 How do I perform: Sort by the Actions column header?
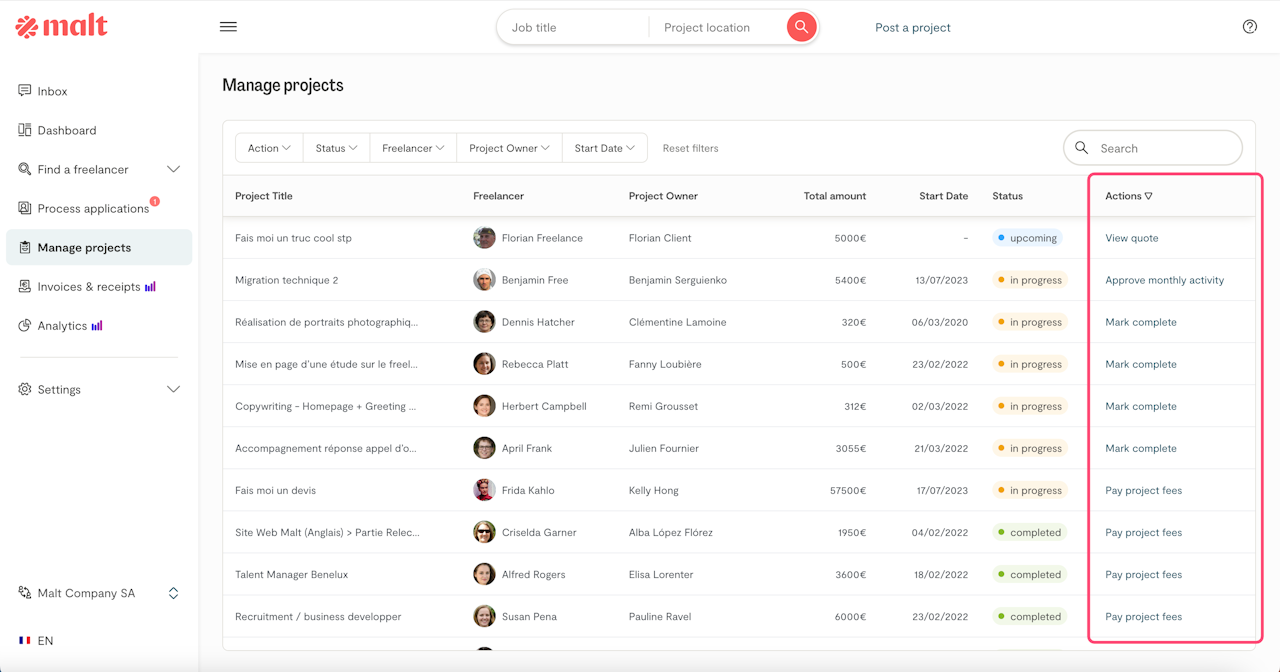pos(1128,196)
